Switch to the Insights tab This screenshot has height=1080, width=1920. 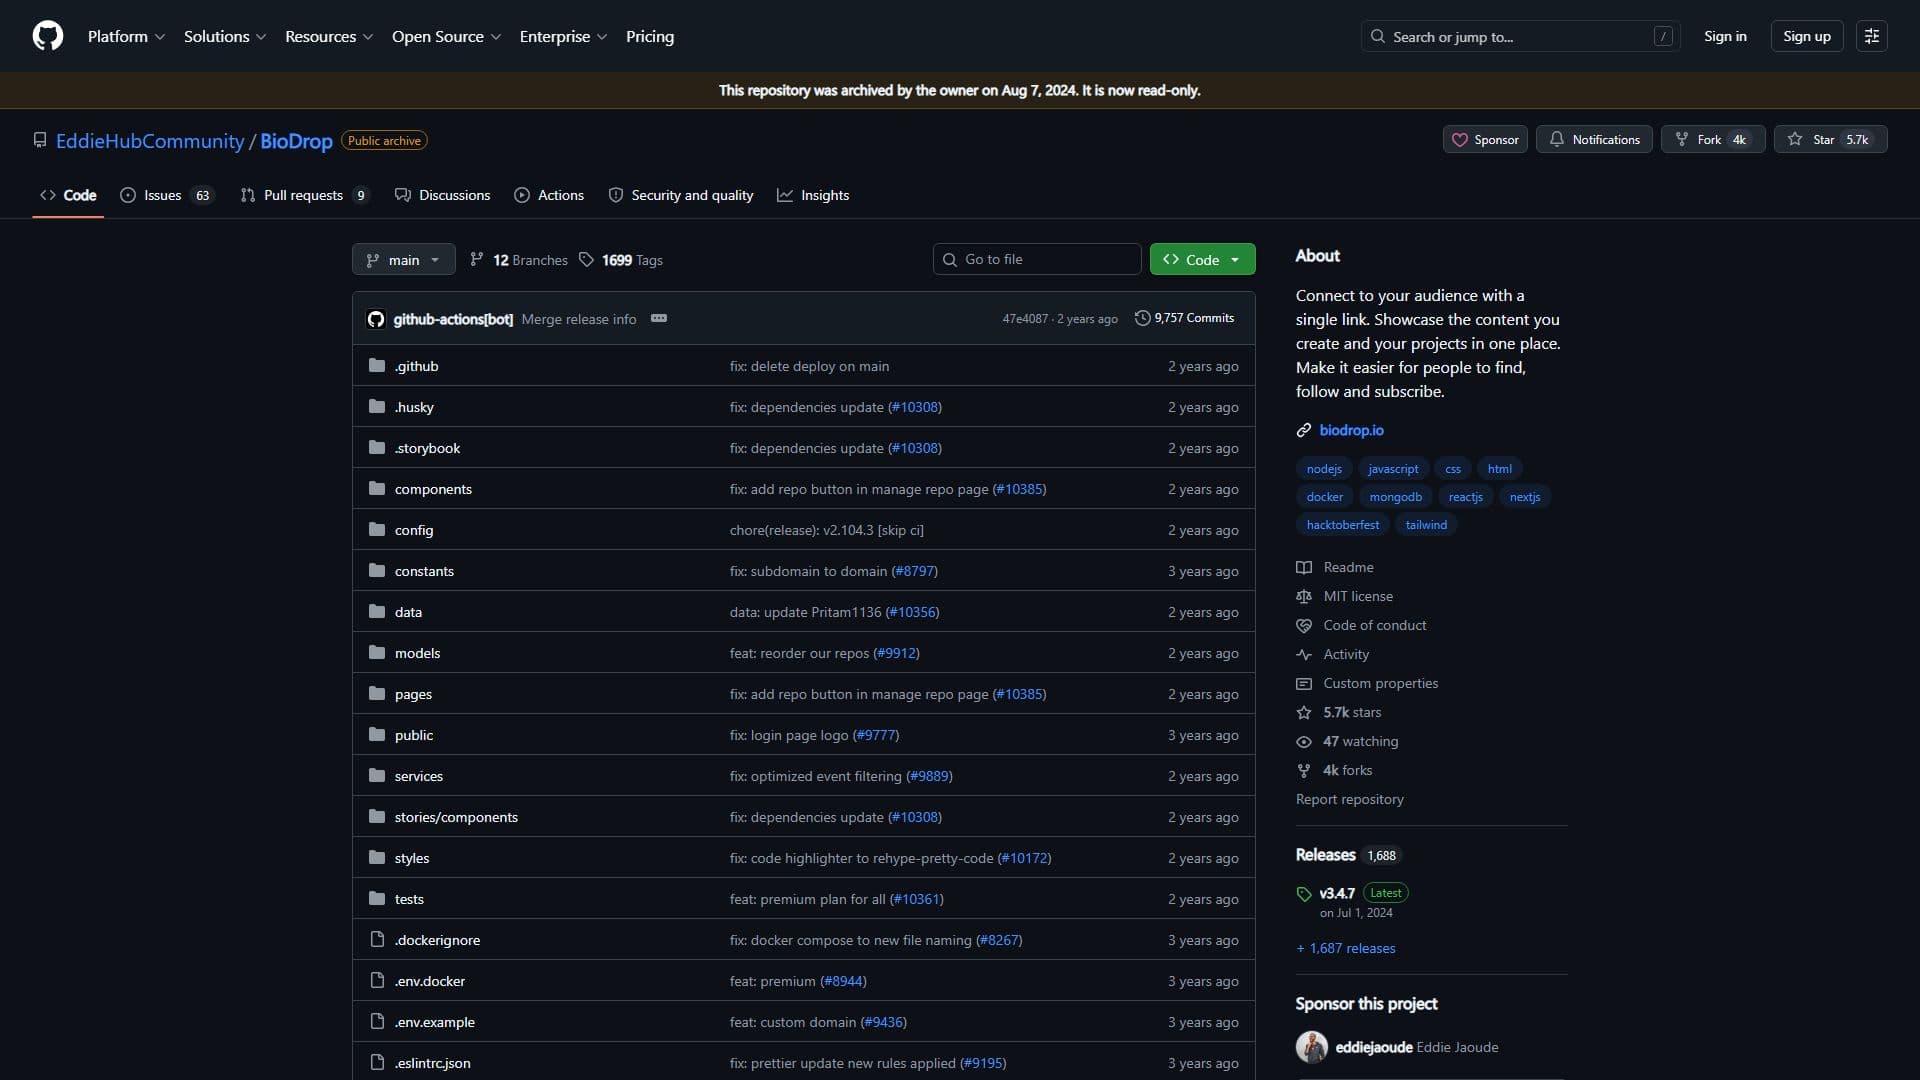(813, 195)
